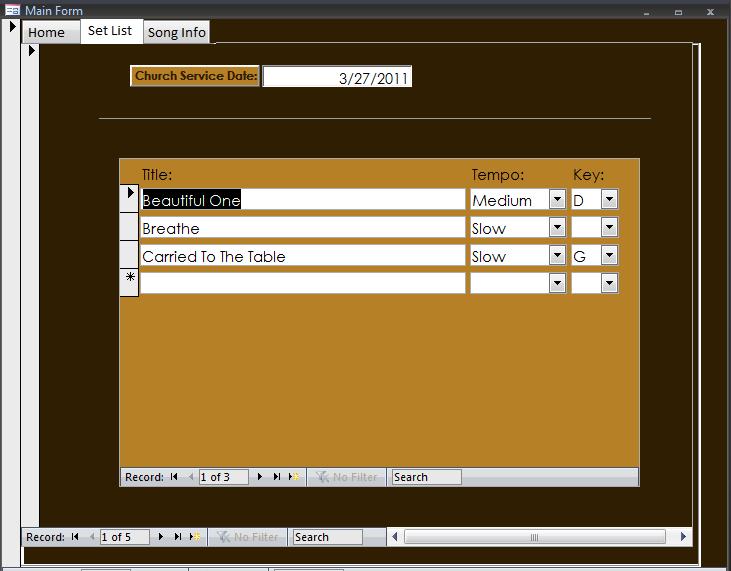Click the Church Service Date field
Screen dimensions: 731x571
337,76
